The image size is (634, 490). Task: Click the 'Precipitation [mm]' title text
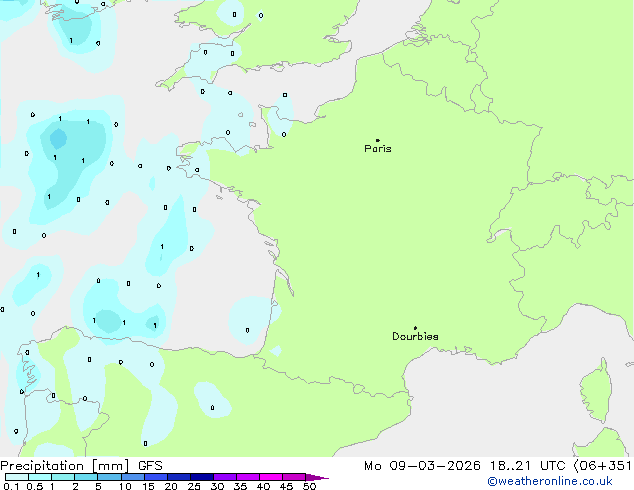pyautogui.click(x=65, y=466)
